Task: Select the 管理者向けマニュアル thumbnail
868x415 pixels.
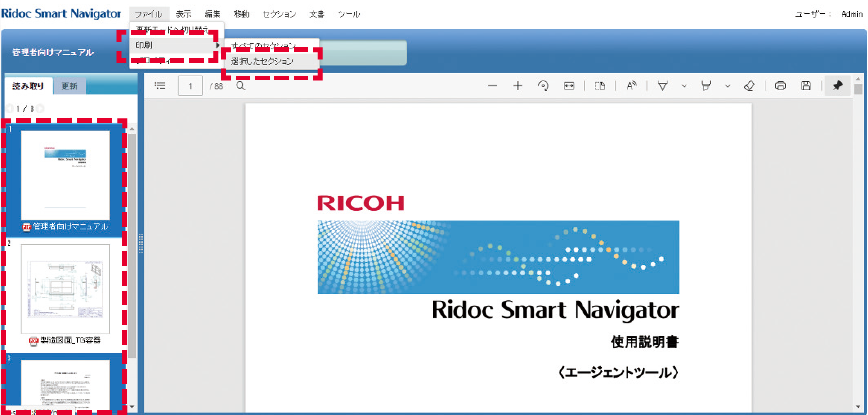Action: pyautogui.click(x=66, y=178)
